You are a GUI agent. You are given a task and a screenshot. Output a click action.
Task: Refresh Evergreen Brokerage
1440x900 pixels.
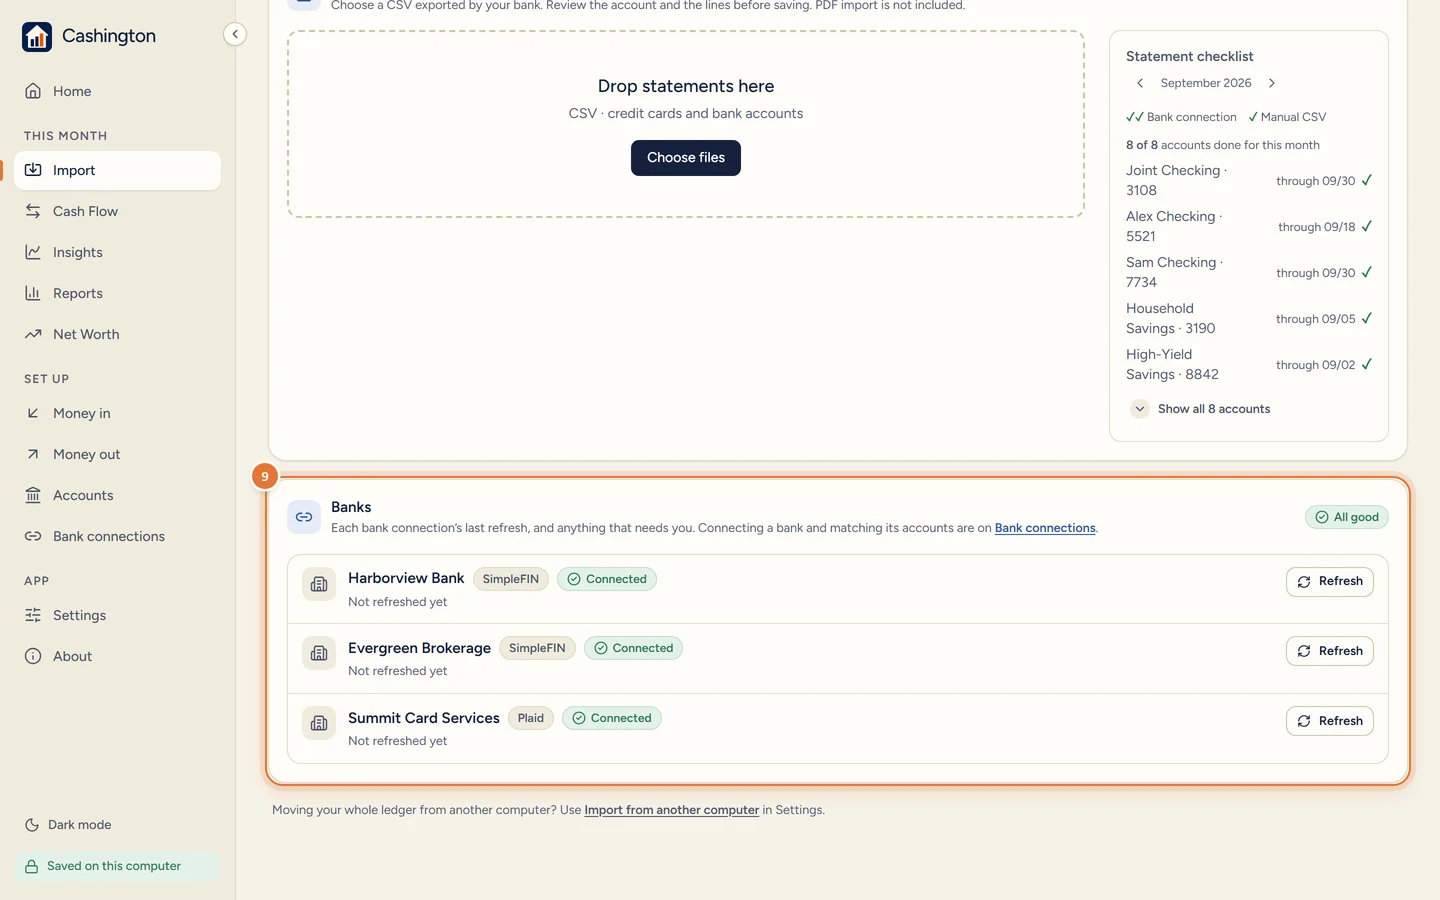[1330, 651]
